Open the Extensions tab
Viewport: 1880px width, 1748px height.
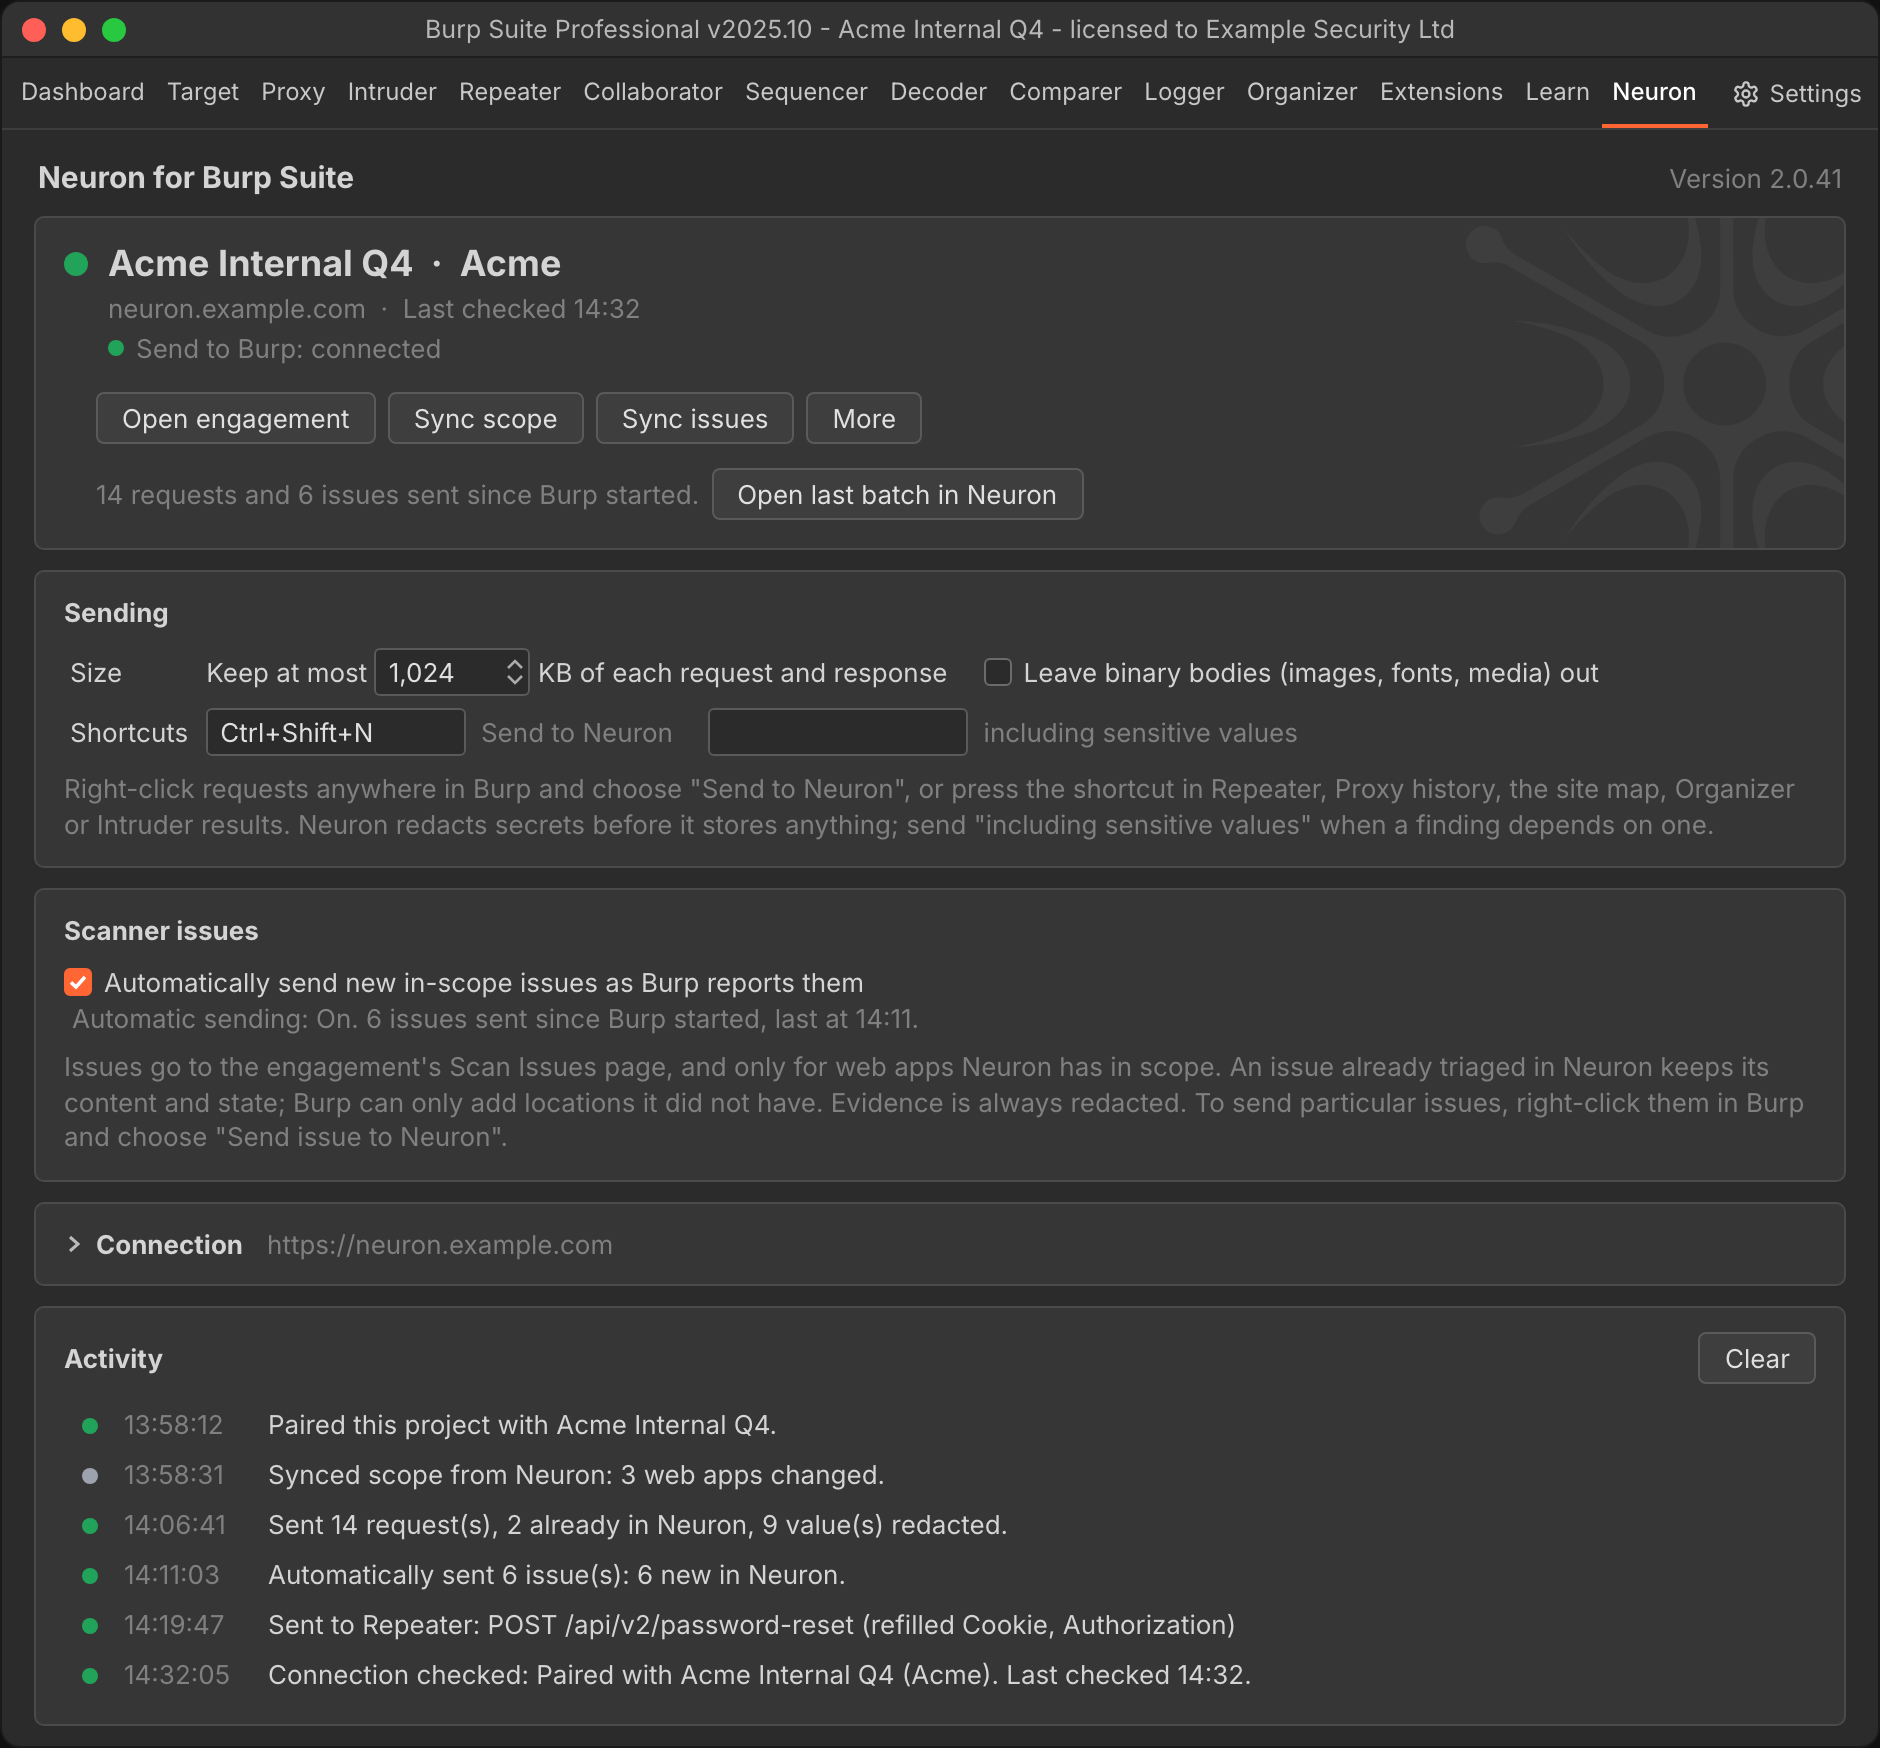click(1441, 92)
